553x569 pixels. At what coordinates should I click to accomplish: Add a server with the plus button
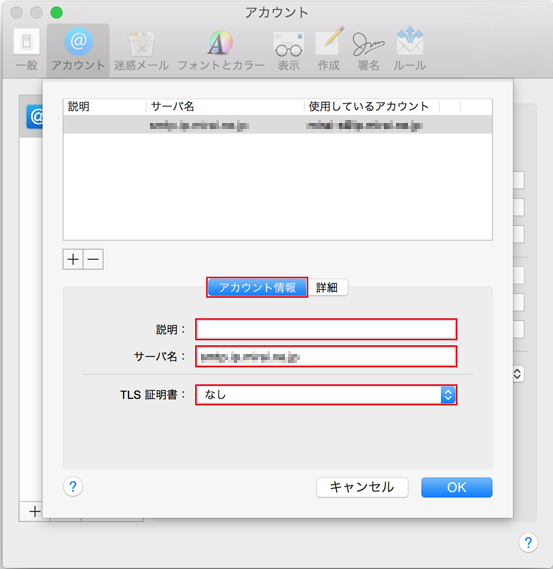coord(73,259)
